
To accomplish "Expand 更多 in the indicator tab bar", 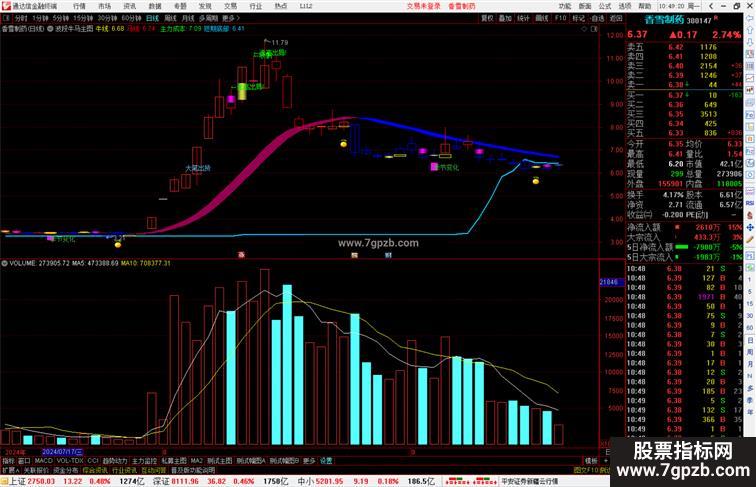I will click(309, 461).
